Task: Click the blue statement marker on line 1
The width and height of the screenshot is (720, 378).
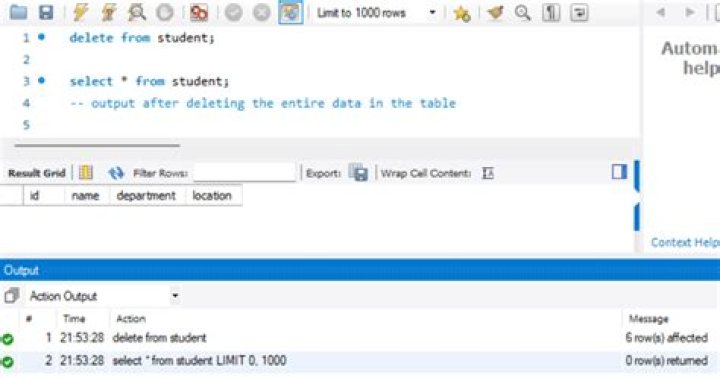Action: (x=41, y=37)
